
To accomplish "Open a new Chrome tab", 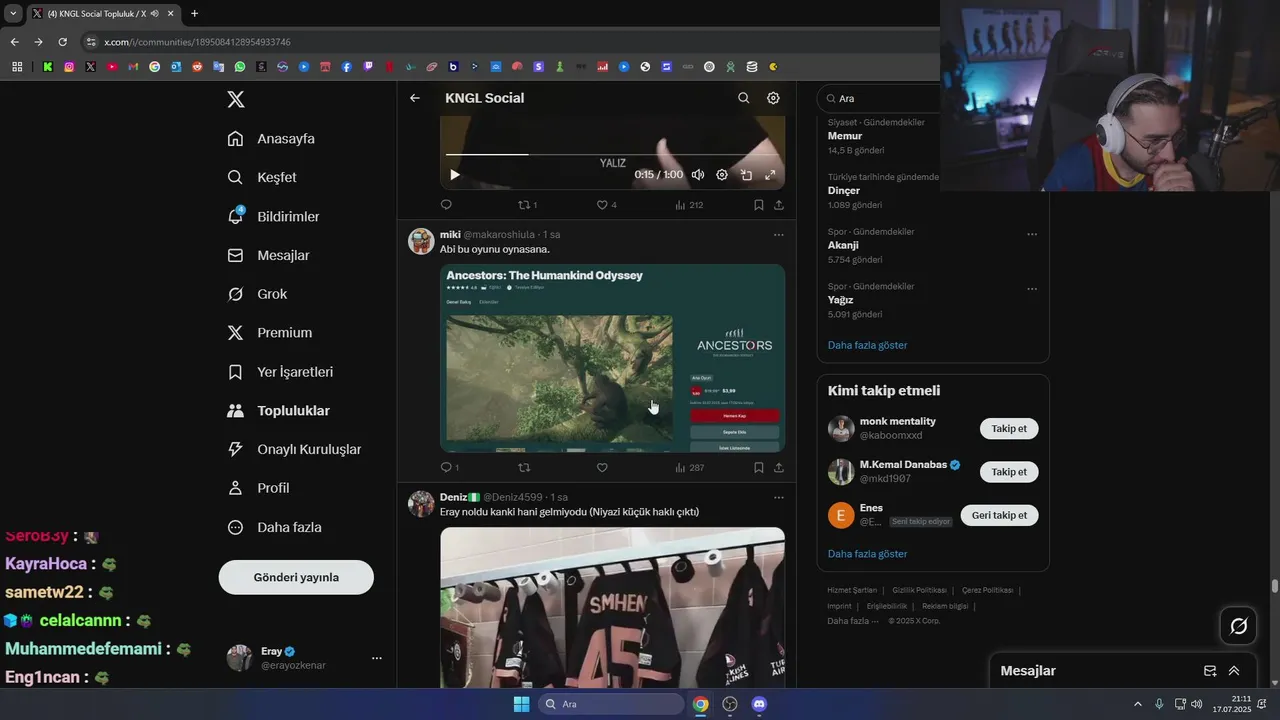I will pyautogui.click(x=194, y=13).
